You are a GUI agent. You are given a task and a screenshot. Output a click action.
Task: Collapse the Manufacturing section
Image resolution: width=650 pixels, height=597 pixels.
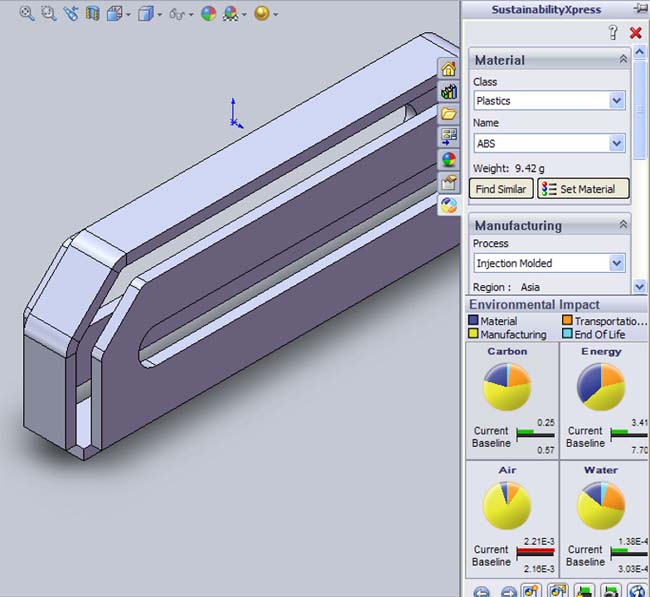pos(623,225)
